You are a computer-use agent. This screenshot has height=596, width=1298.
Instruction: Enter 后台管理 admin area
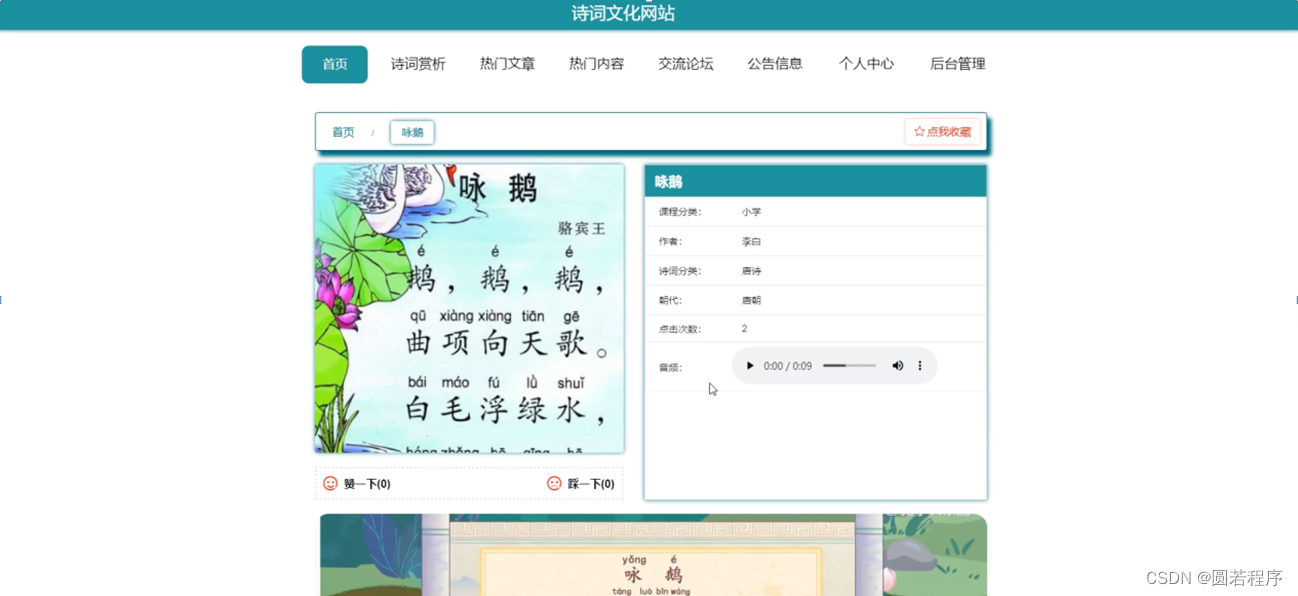point(955,63)
